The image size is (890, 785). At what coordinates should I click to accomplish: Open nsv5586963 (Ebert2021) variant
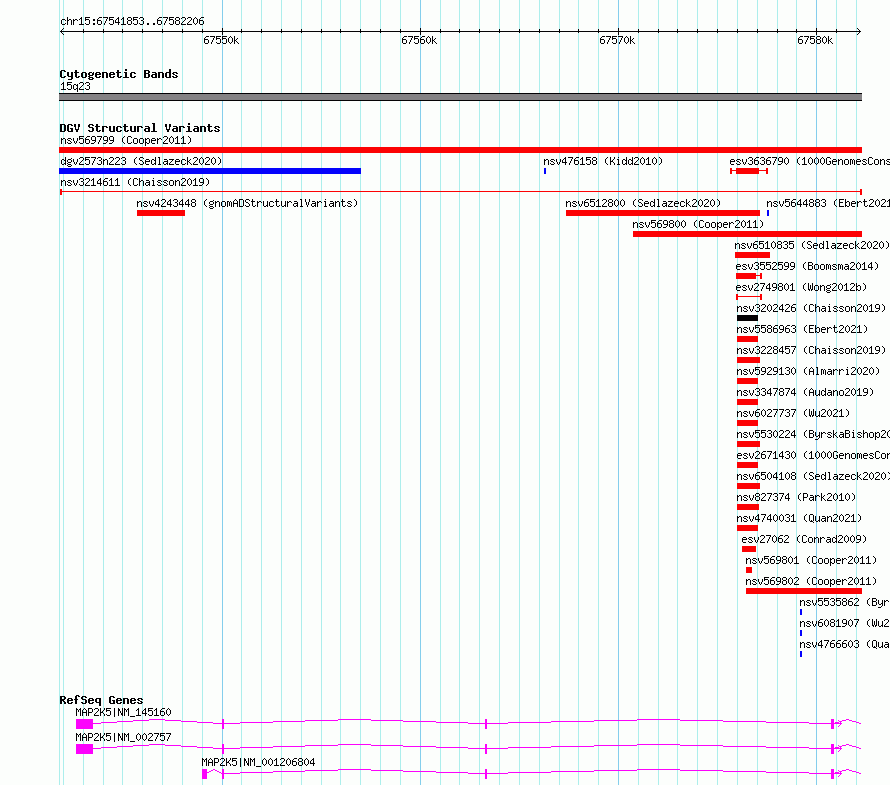802,329
